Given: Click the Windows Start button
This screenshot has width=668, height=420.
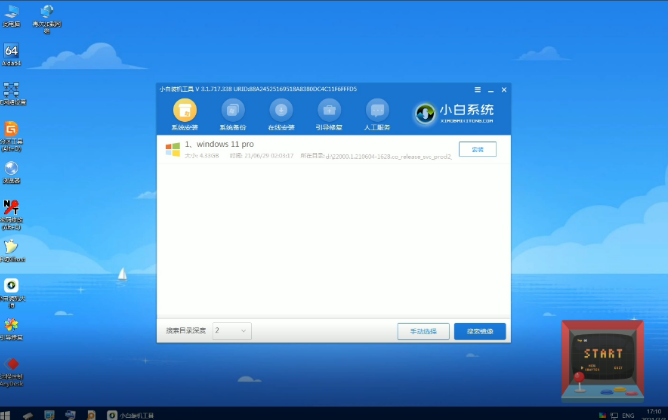Looking at the screenshot, I should tap(7, 414).
